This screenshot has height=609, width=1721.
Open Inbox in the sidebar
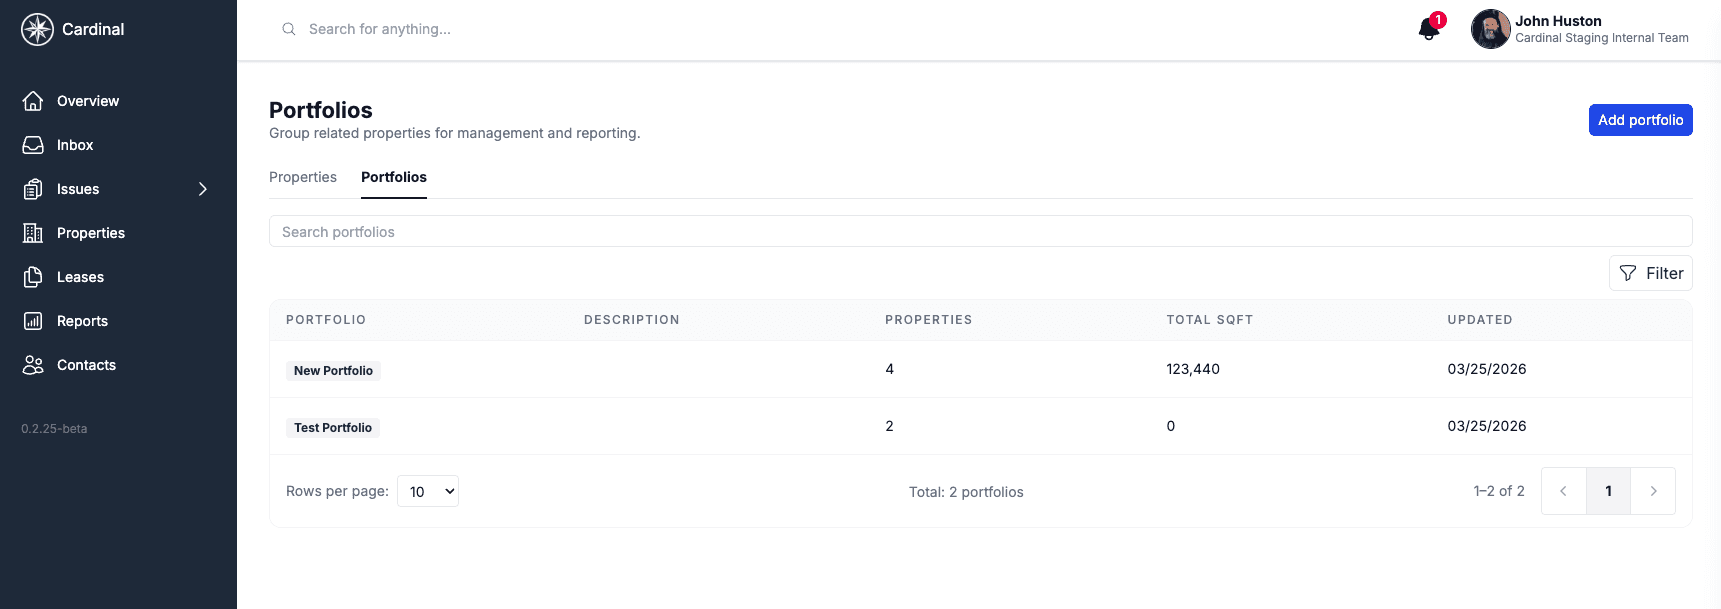(75, 145)
